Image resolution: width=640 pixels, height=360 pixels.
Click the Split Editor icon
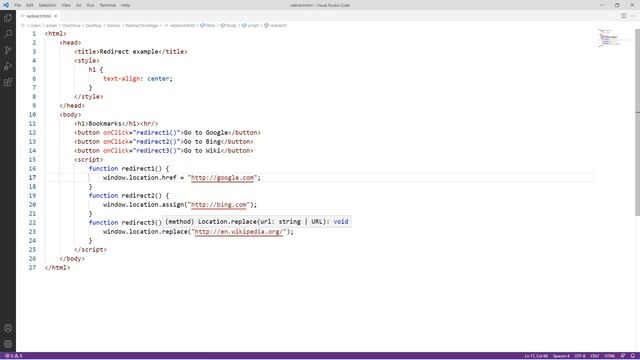(x=624, y=16)
